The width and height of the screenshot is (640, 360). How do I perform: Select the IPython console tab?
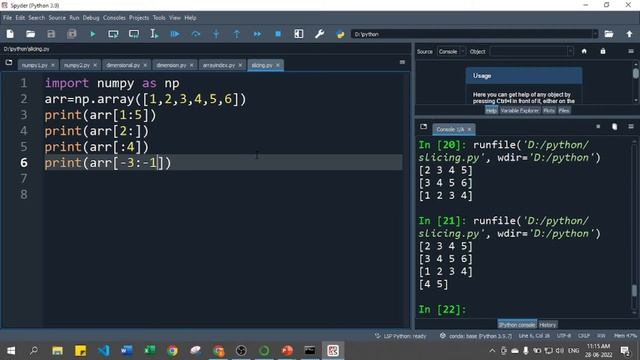click(x=517, y=325)
